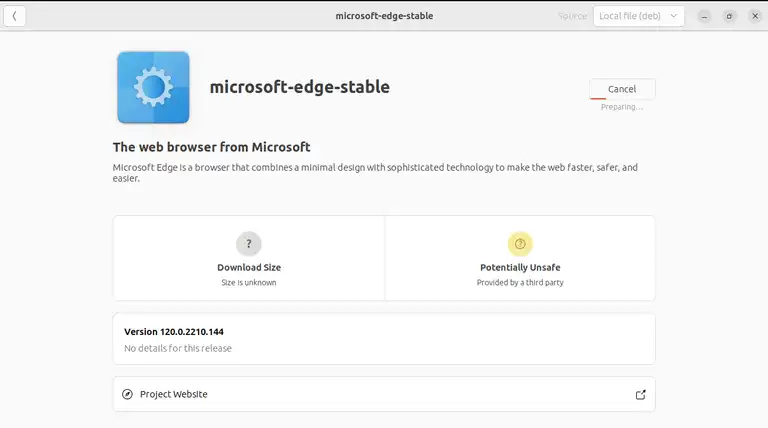Click the Size is unknown text

pos(249,283)
